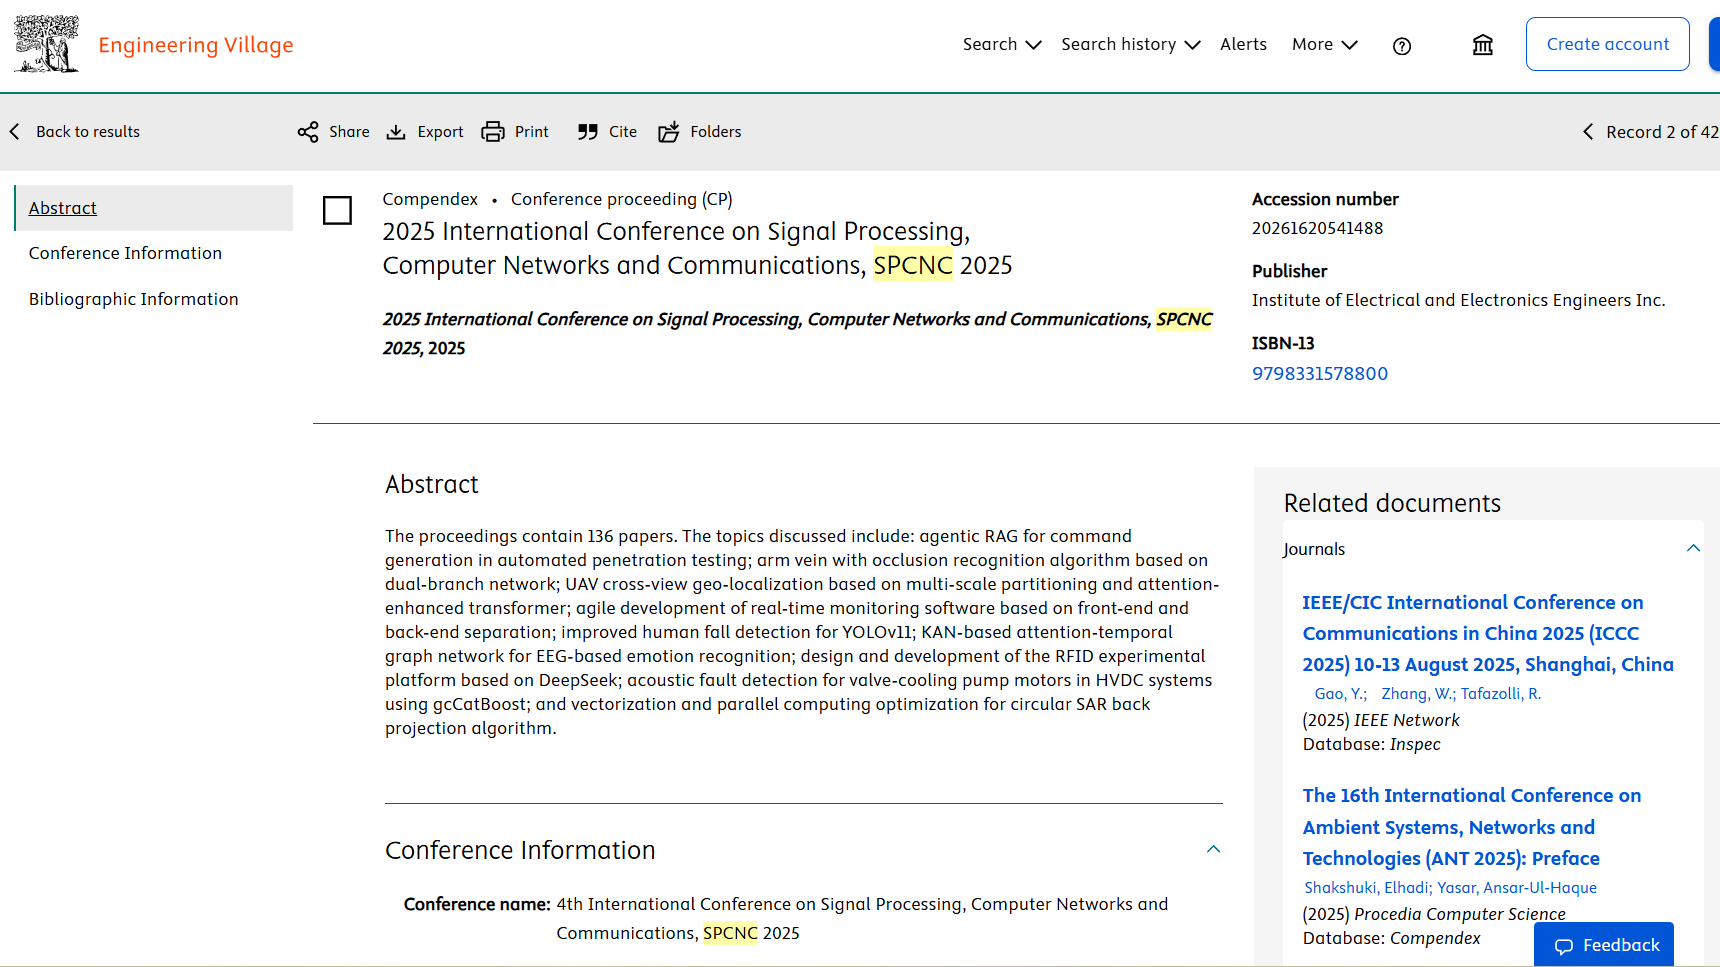Open the Search history dropdown

(1130, 45)
